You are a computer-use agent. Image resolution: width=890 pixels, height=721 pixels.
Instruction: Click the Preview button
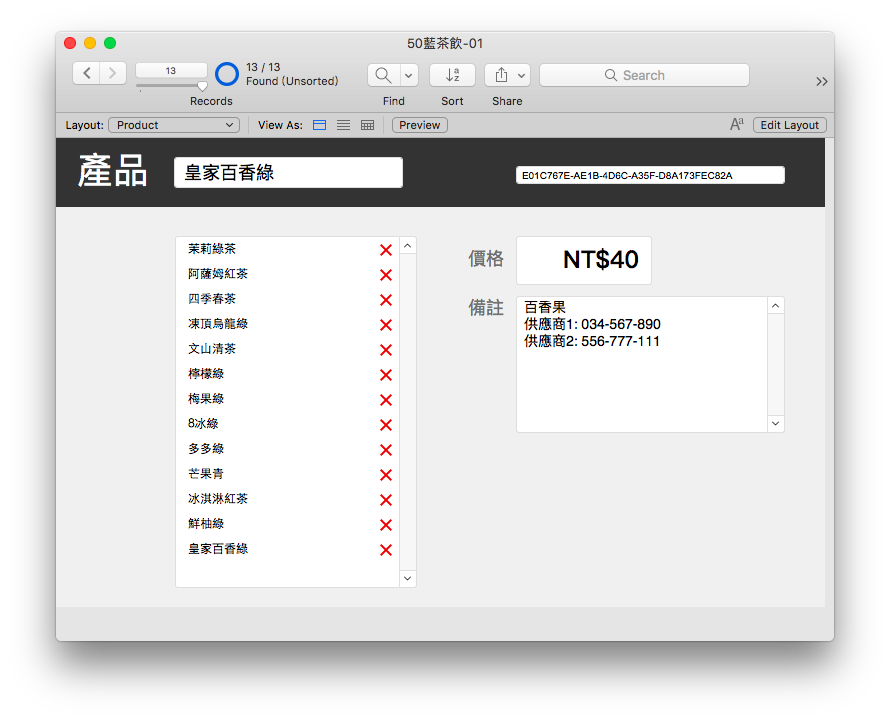pos(419,125)
